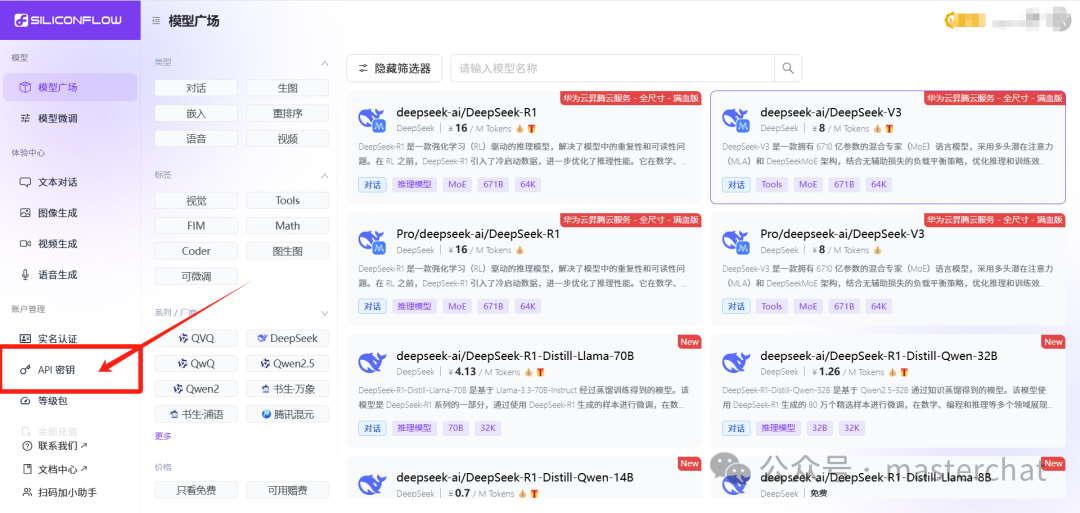This screenshot has height=513, width=1080.
Task: Toggle the Tools tag filter
Action: [x=287, y=200]
